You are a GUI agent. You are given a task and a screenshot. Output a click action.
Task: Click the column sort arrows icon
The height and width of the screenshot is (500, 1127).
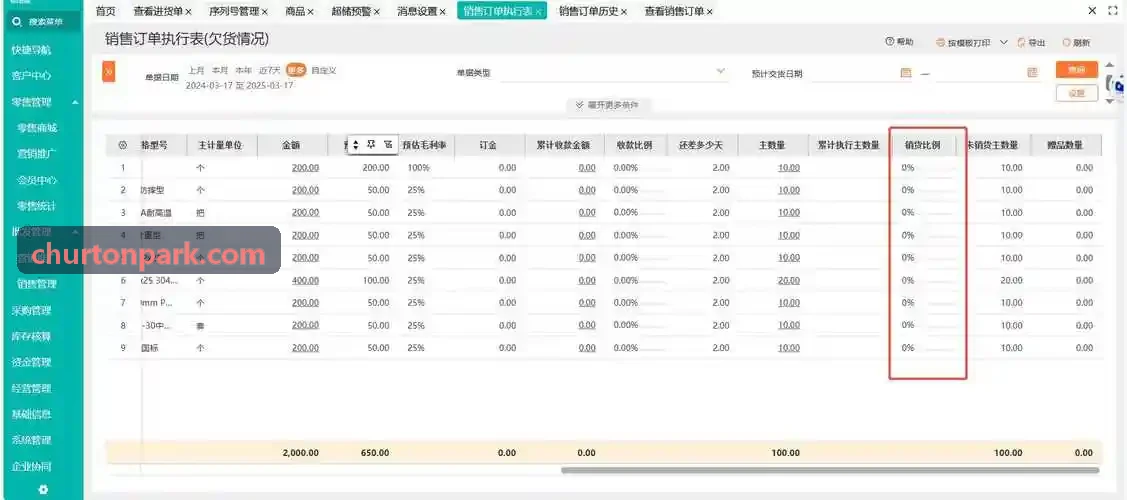click(x=356, y=145)
